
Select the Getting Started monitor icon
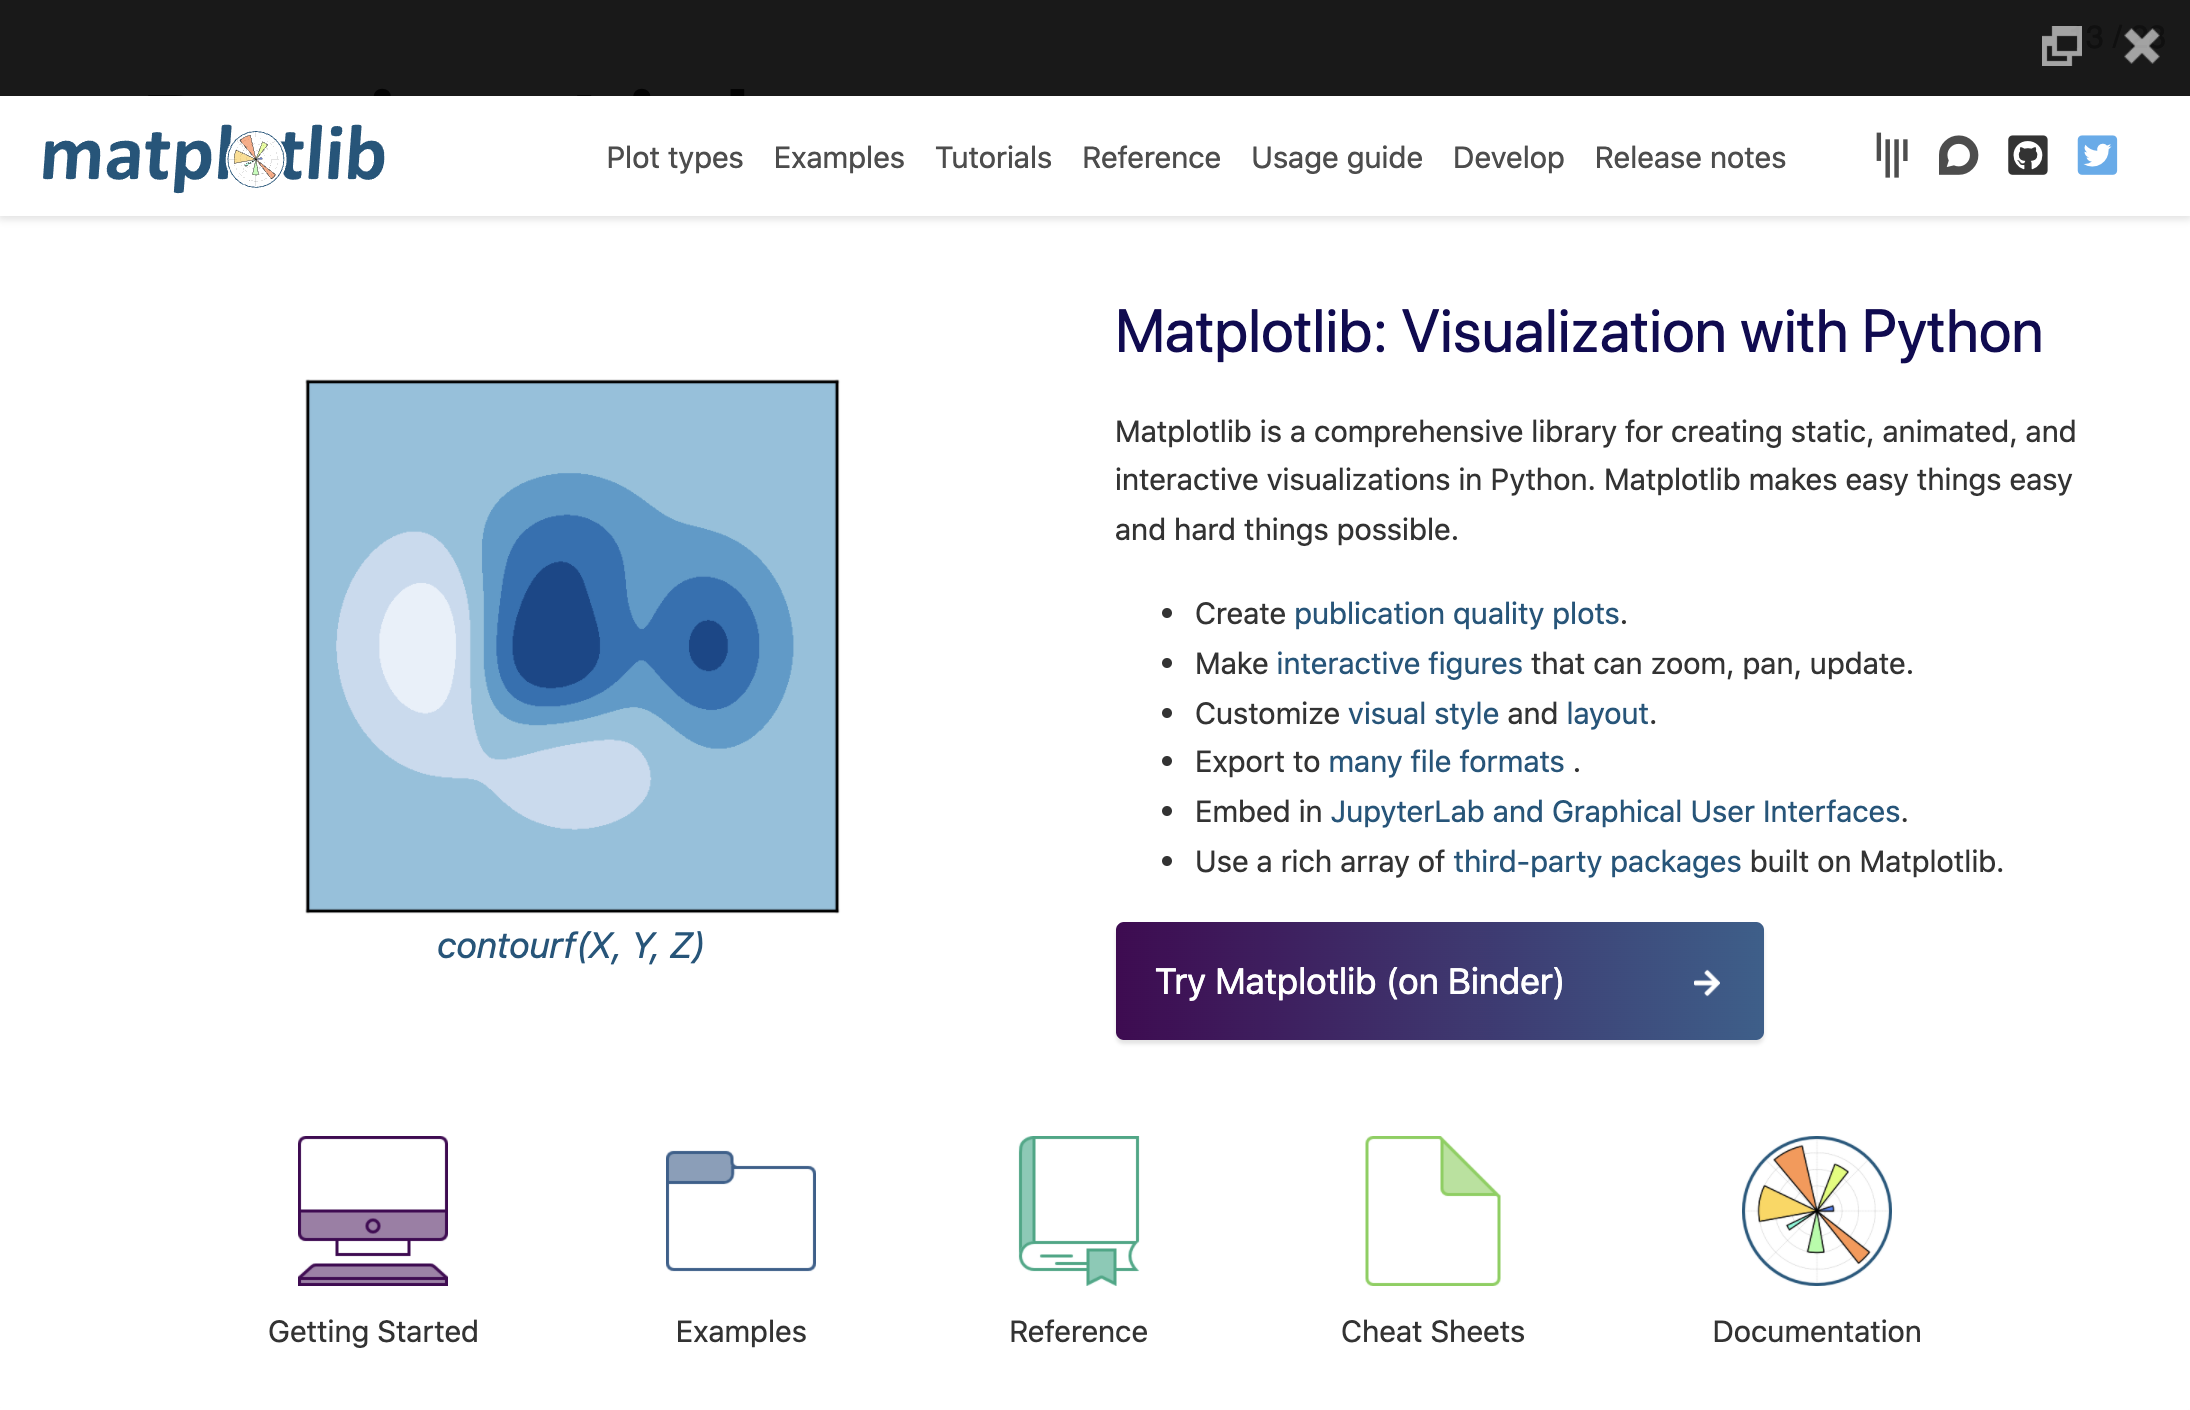tap(372, 1210)
